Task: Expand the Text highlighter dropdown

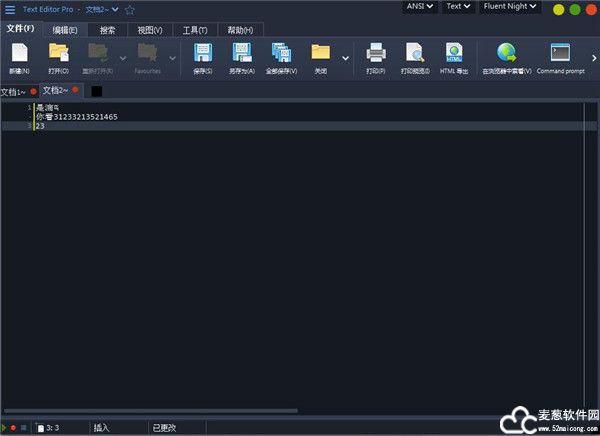Action: pyautogui.click(x=458, y=7)
